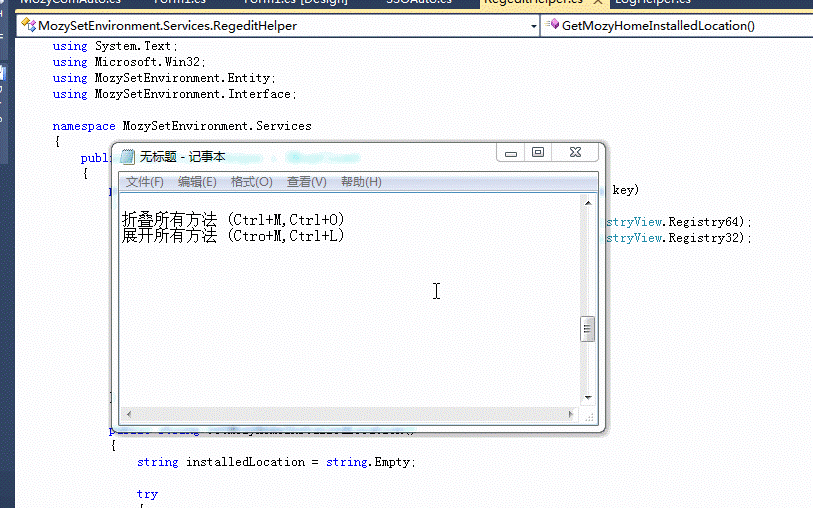Click Notepad vertical scrollbar down arrow
The width and height of the screenshot is (813, 508).
point(588,398)
